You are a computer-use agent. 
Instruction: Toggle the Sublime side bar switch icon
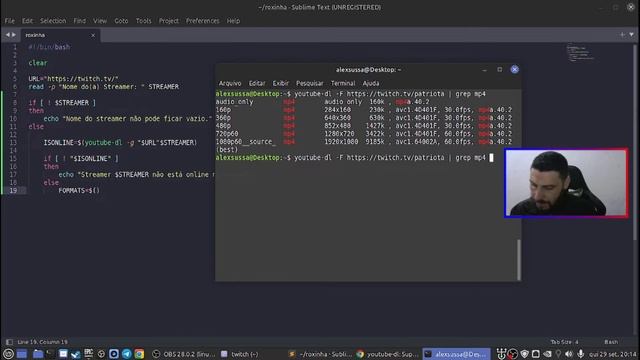9,342
